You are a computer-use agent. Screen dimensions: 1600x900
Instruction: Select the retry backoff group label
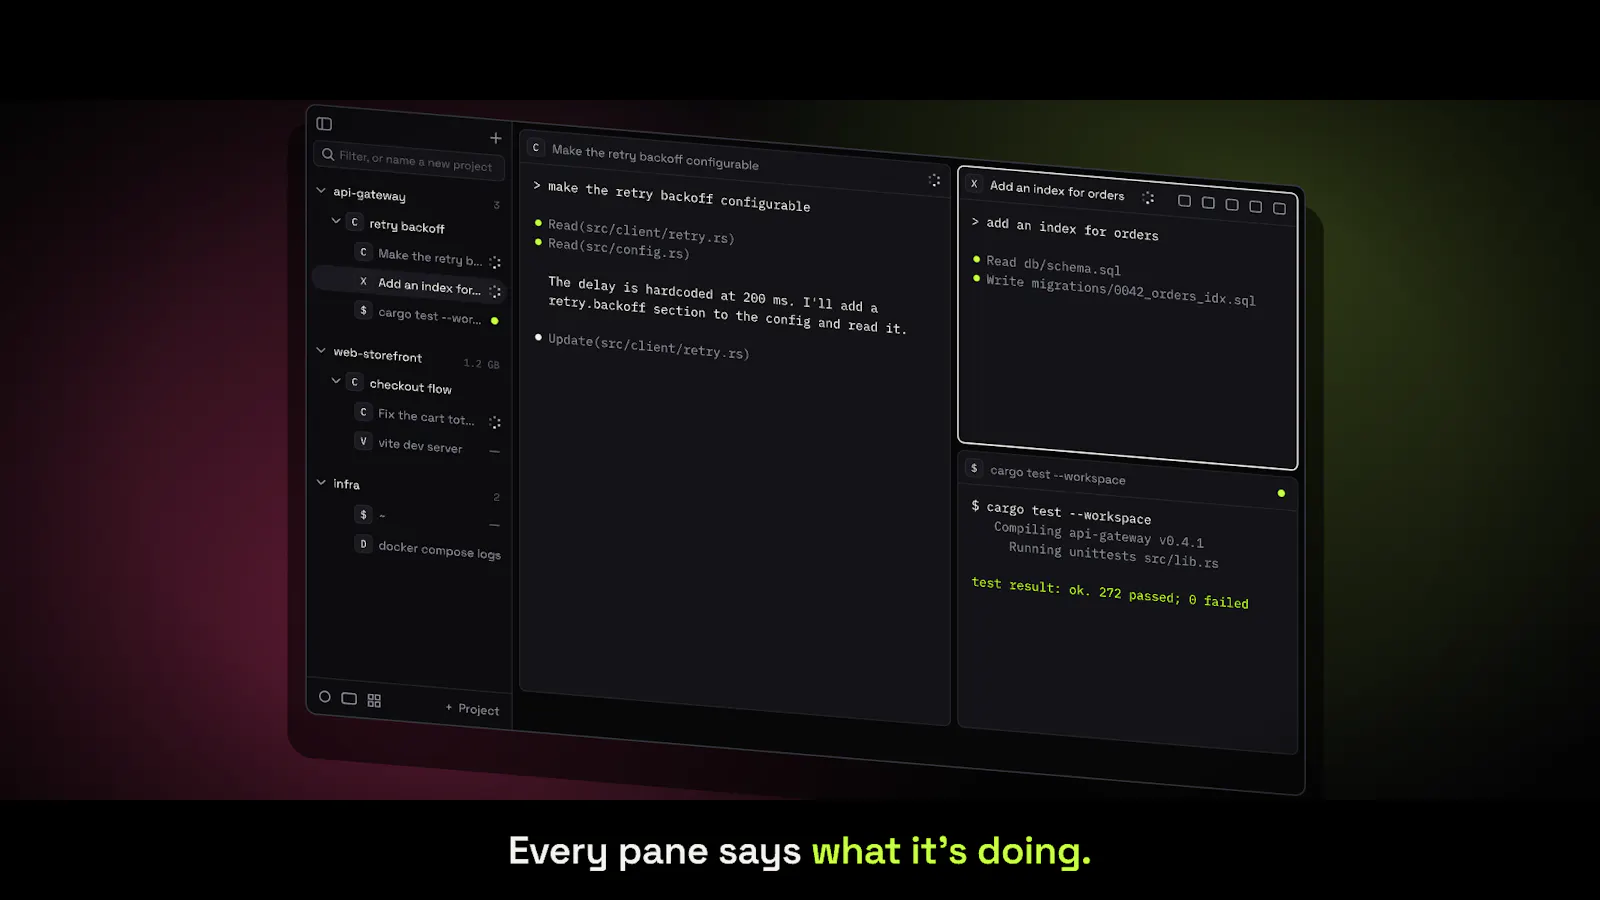point(407,227)
